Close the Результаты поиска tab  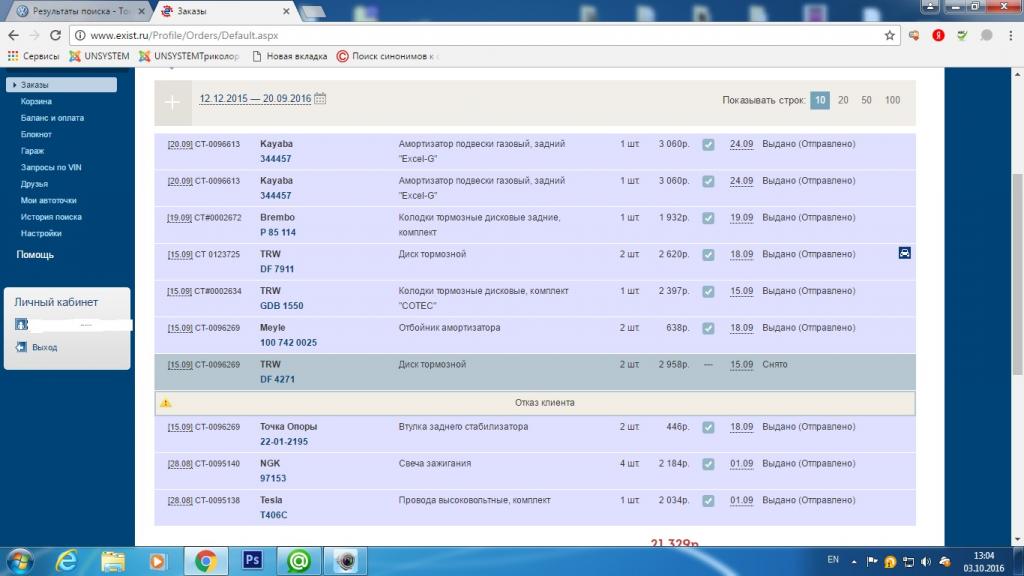point(142,11)
